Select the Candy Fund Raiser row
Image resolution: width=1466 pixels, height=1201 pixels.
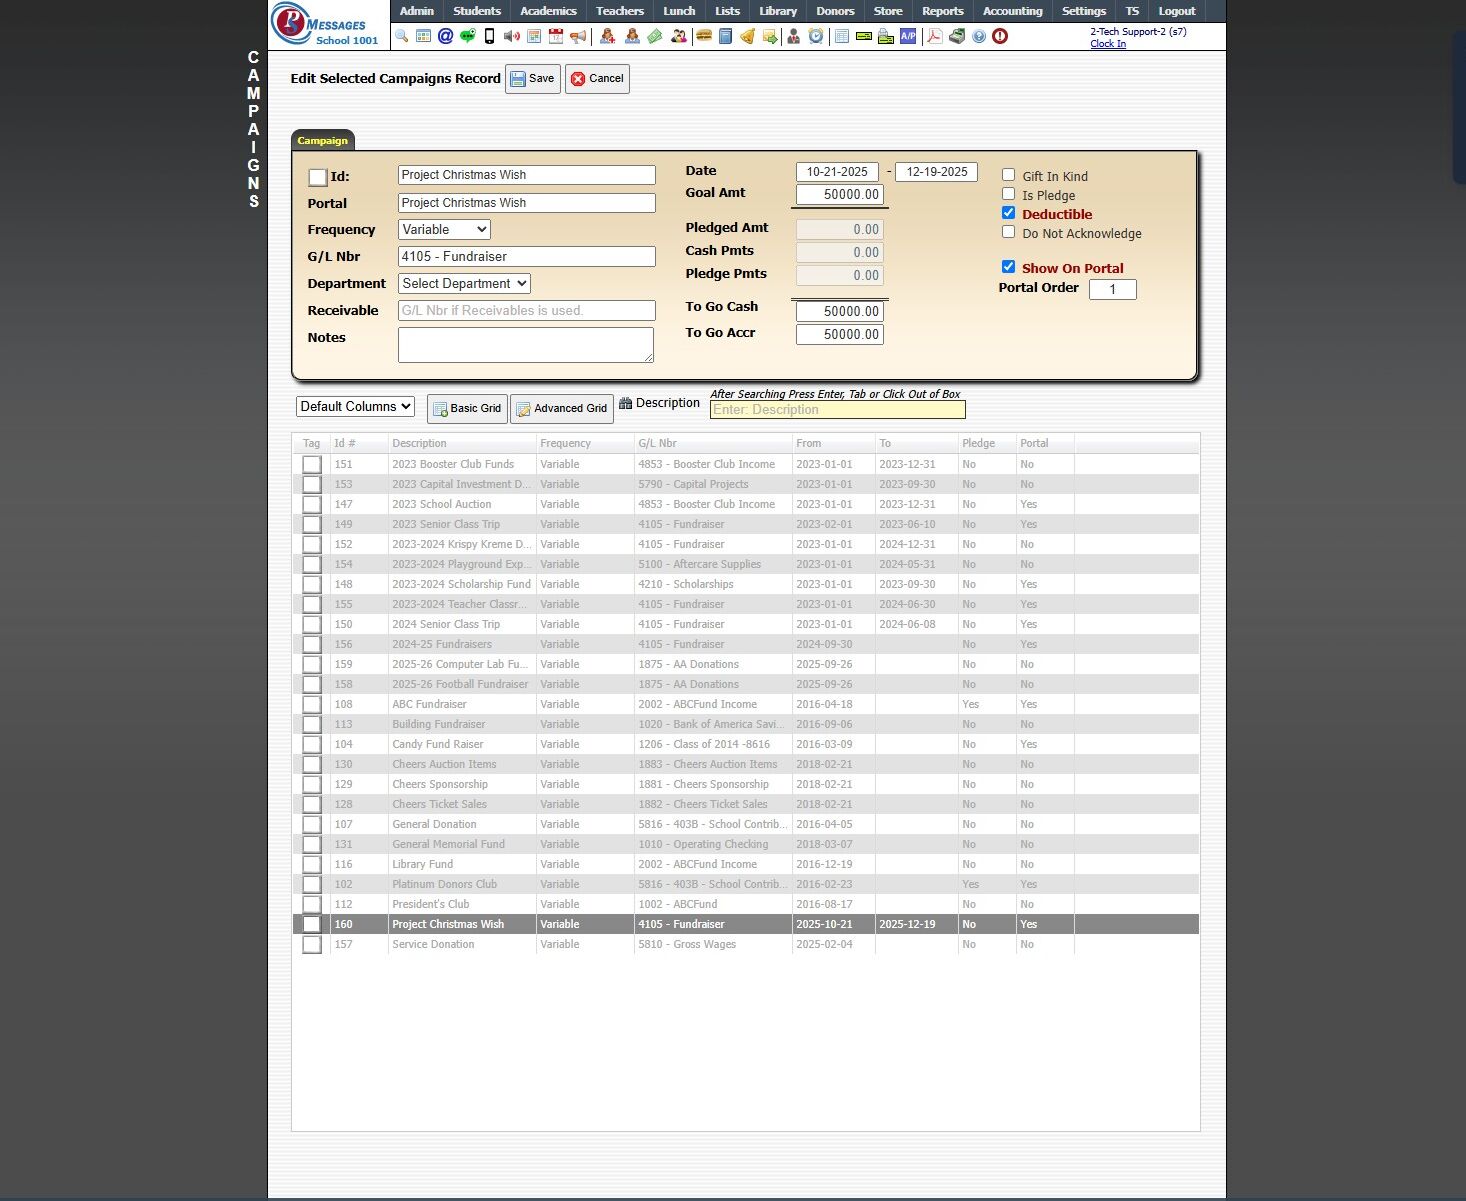[x=746, y=744]
